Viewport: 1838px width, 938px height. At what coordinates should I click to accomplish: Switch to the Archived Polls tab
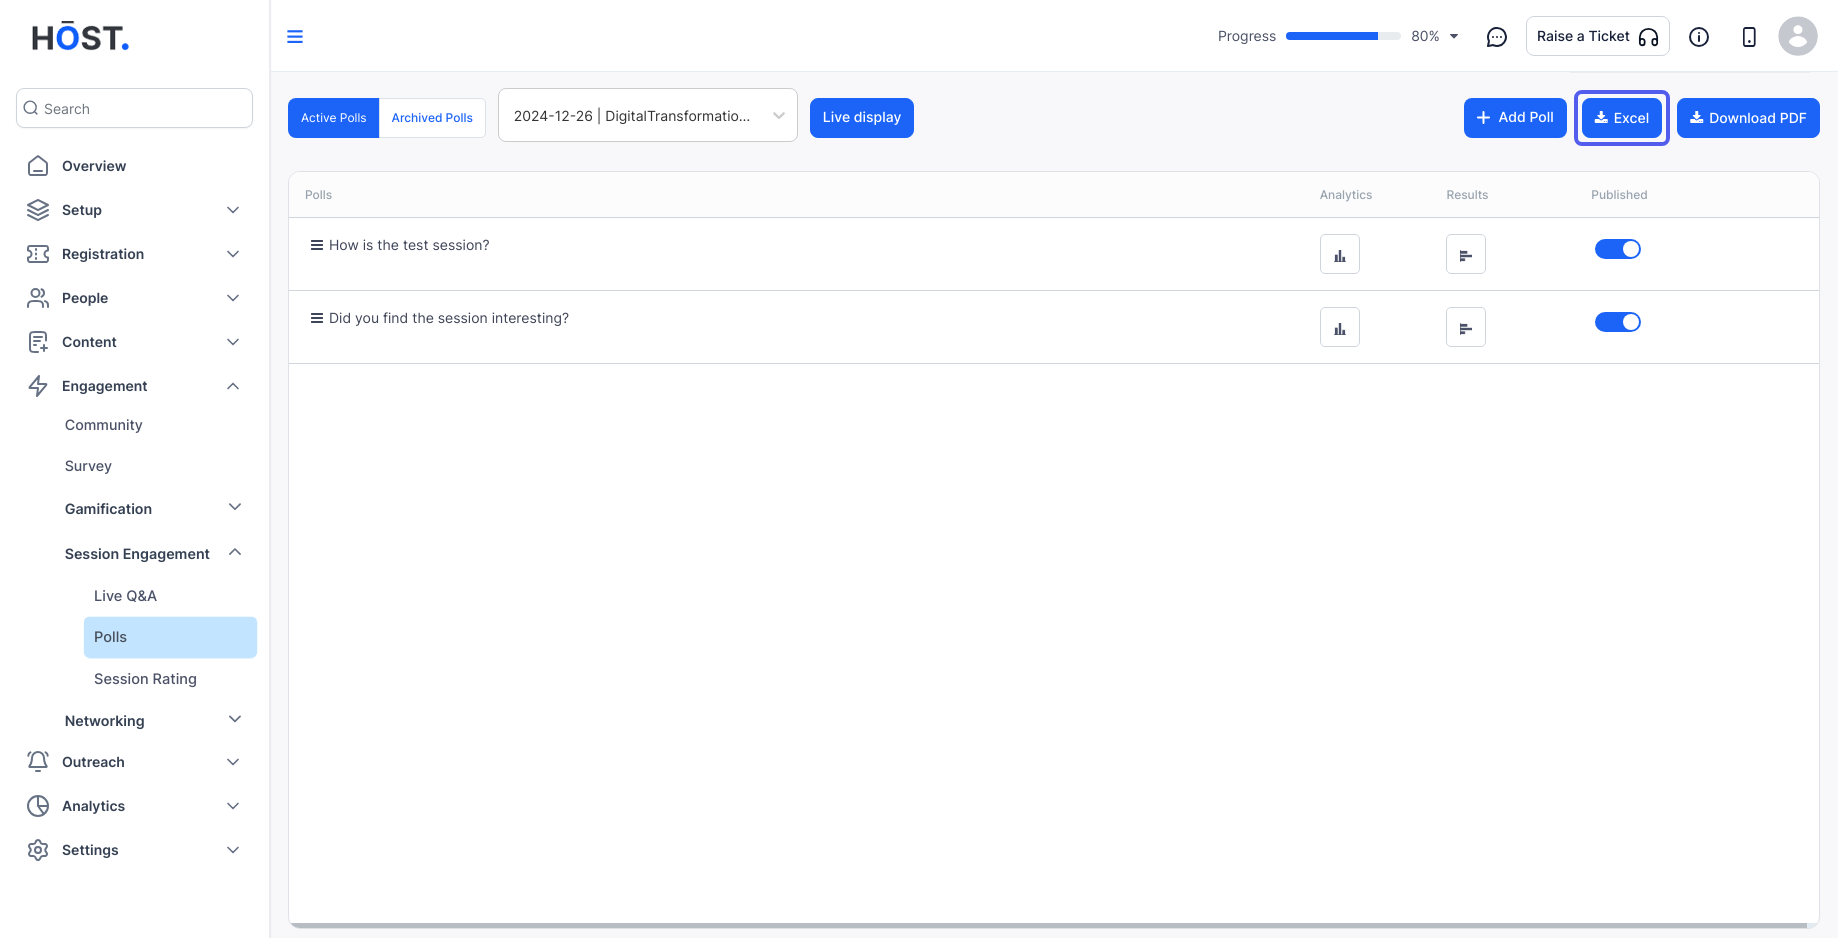432,118
